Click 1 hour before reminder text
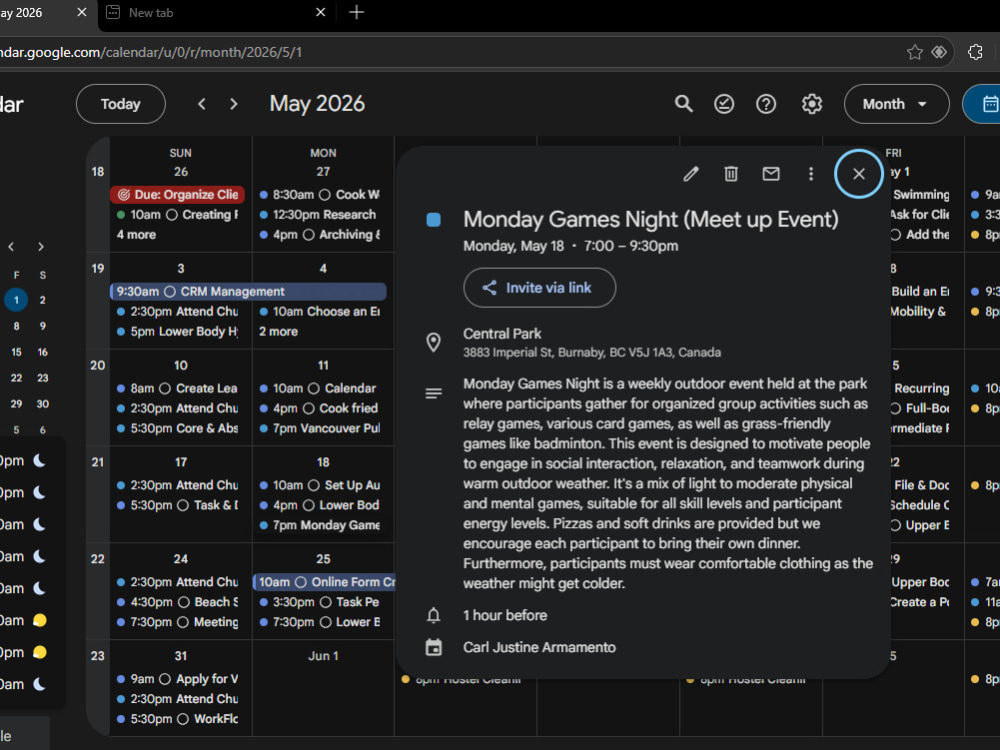 tap(505, 615)
